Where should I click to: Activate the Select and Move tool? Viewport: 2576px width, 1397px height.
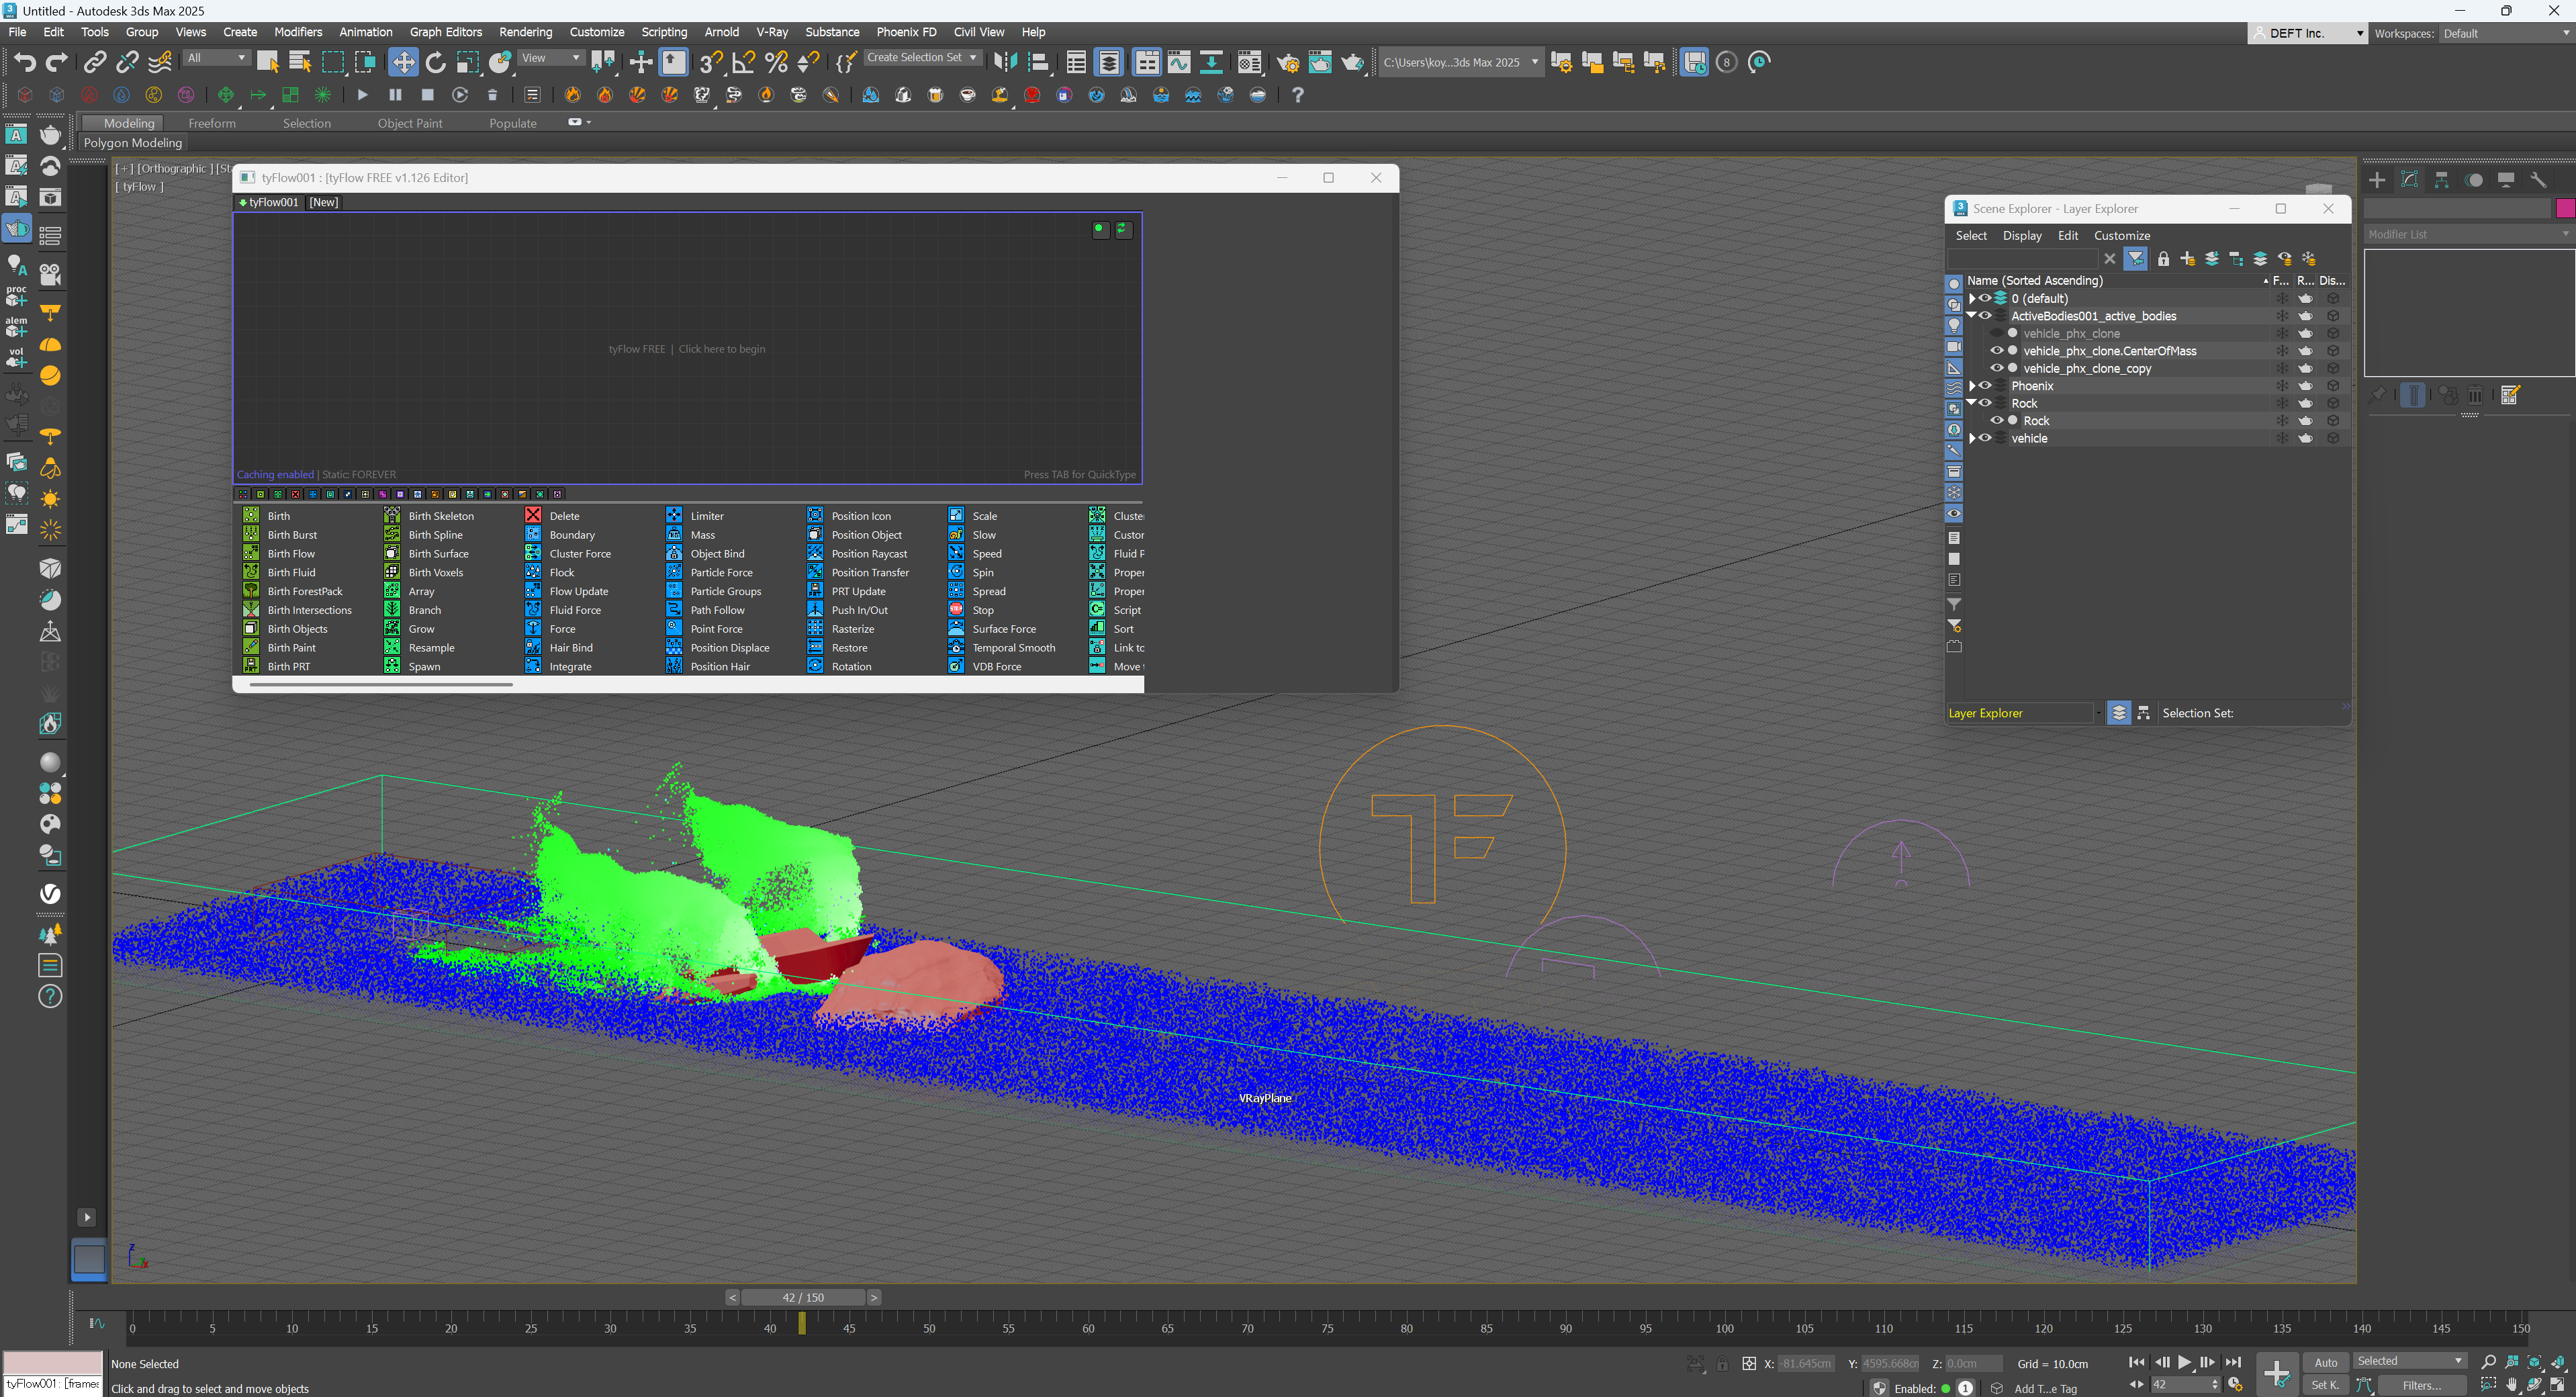coord(403,62)
